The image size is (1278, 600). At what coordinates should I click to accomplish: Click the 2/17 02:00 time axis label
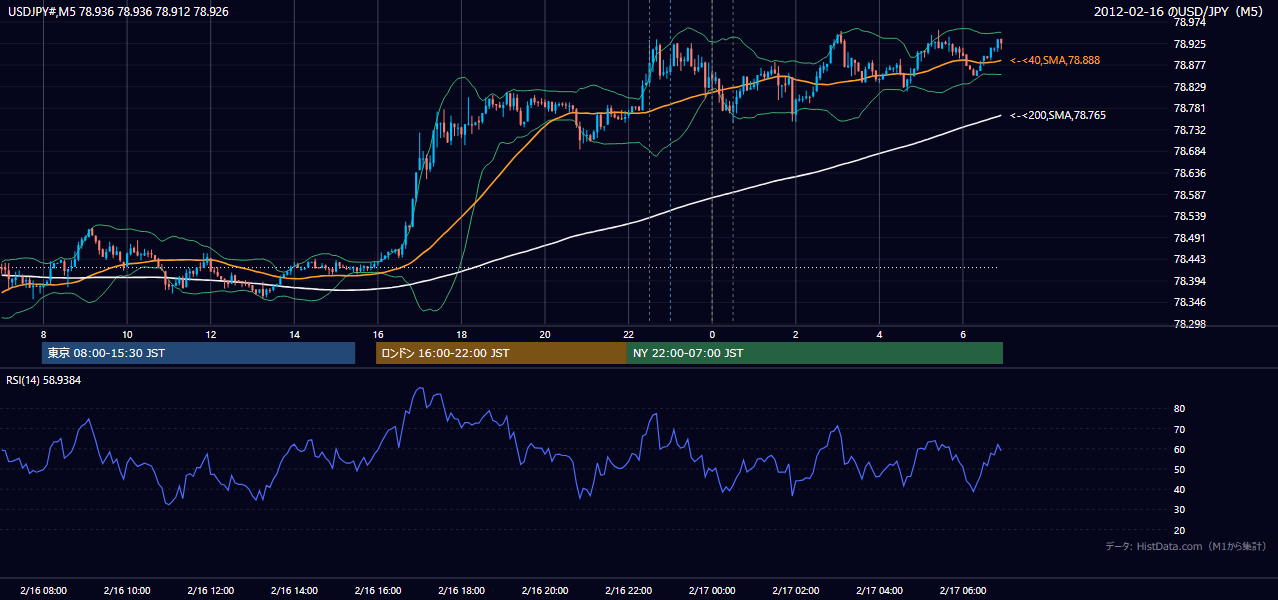795,590
